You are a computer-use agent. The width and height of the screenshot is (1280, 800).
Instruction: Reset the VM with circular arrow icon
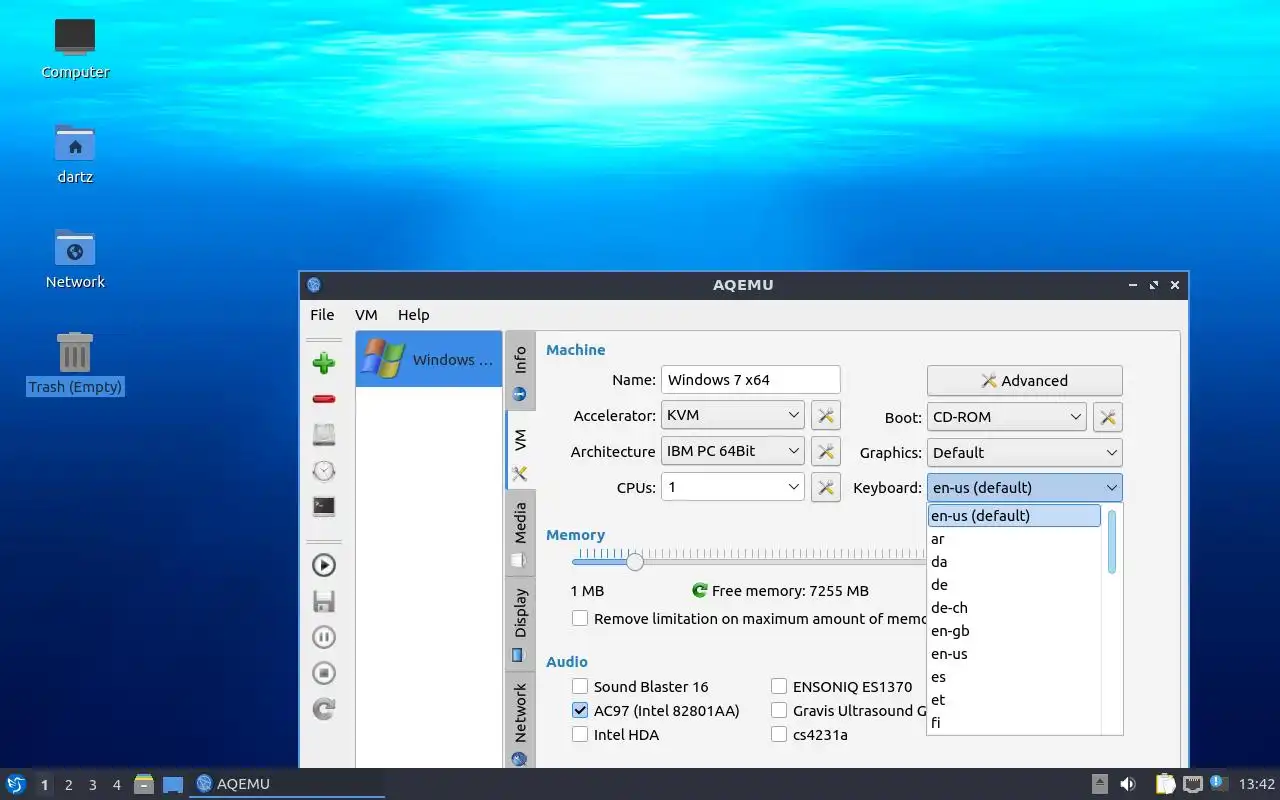323,709
